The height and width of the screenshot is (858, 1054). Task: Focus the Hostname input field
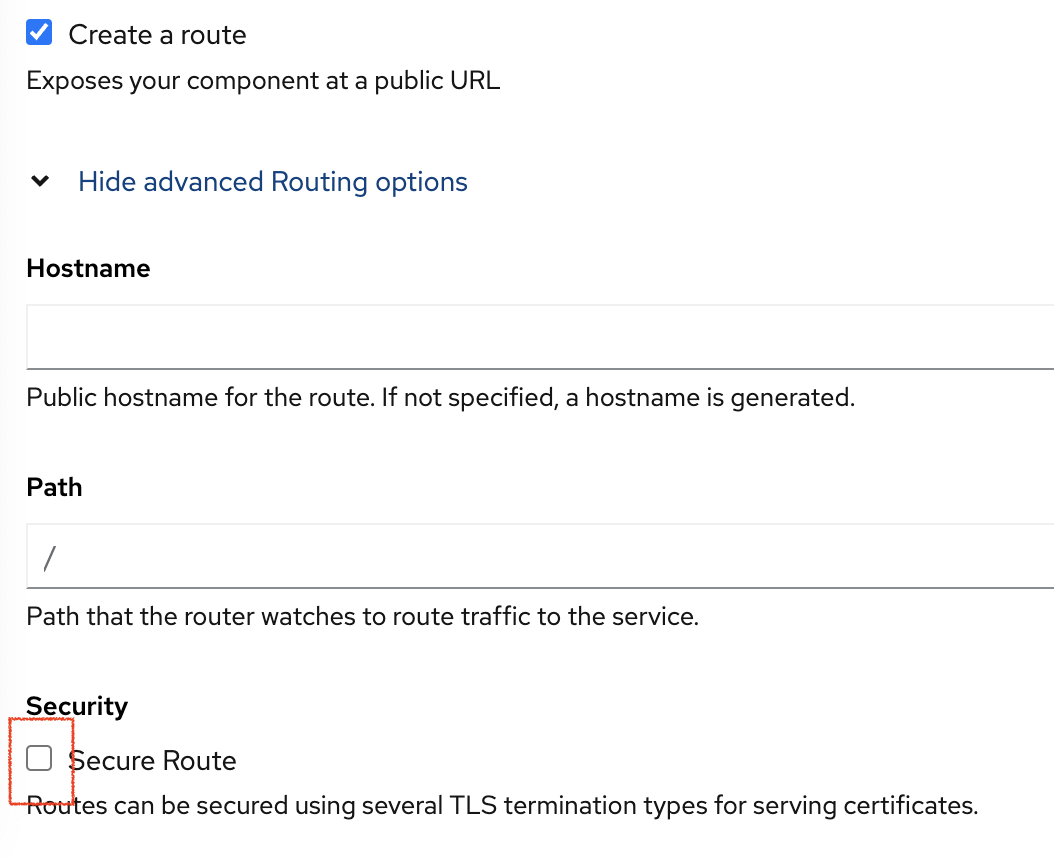(540, 337)
